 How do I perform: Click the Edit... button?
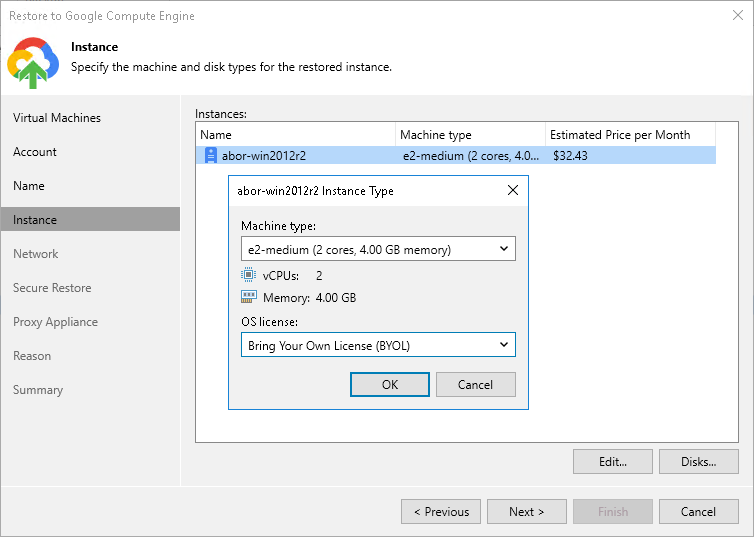click(613, 462)
